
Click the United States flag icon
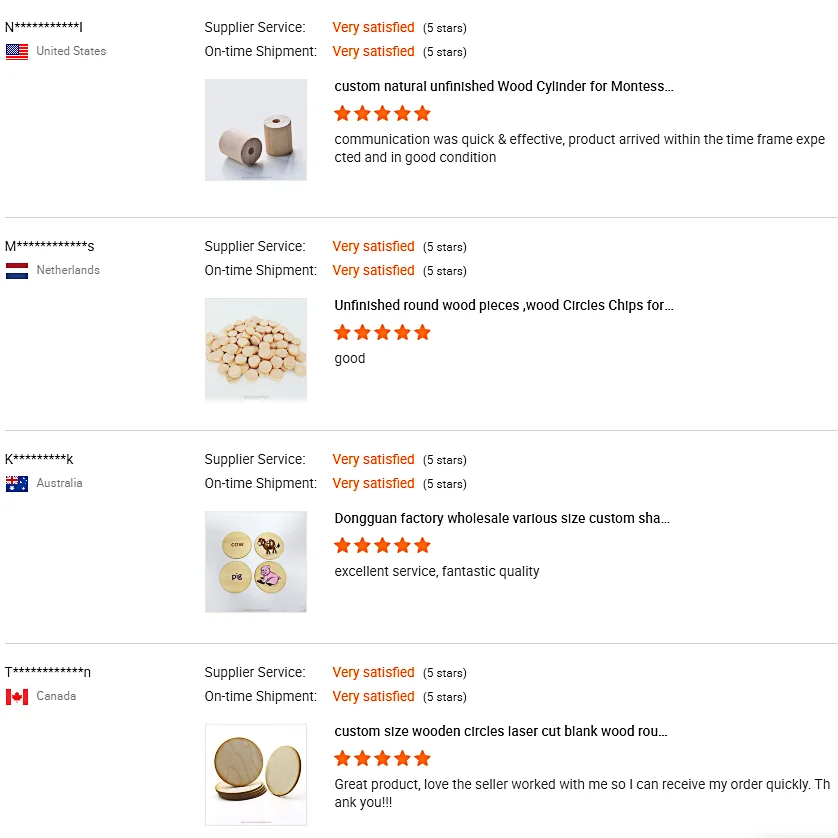[x=17, y=51]
